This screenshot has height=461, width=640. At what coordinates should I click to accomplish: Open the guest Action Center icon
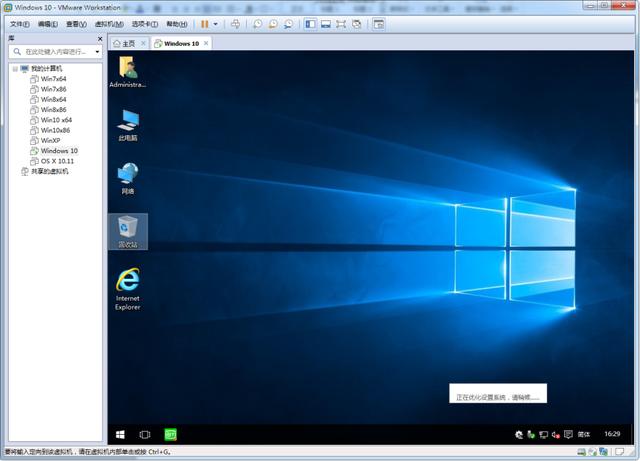coord(568,434)
